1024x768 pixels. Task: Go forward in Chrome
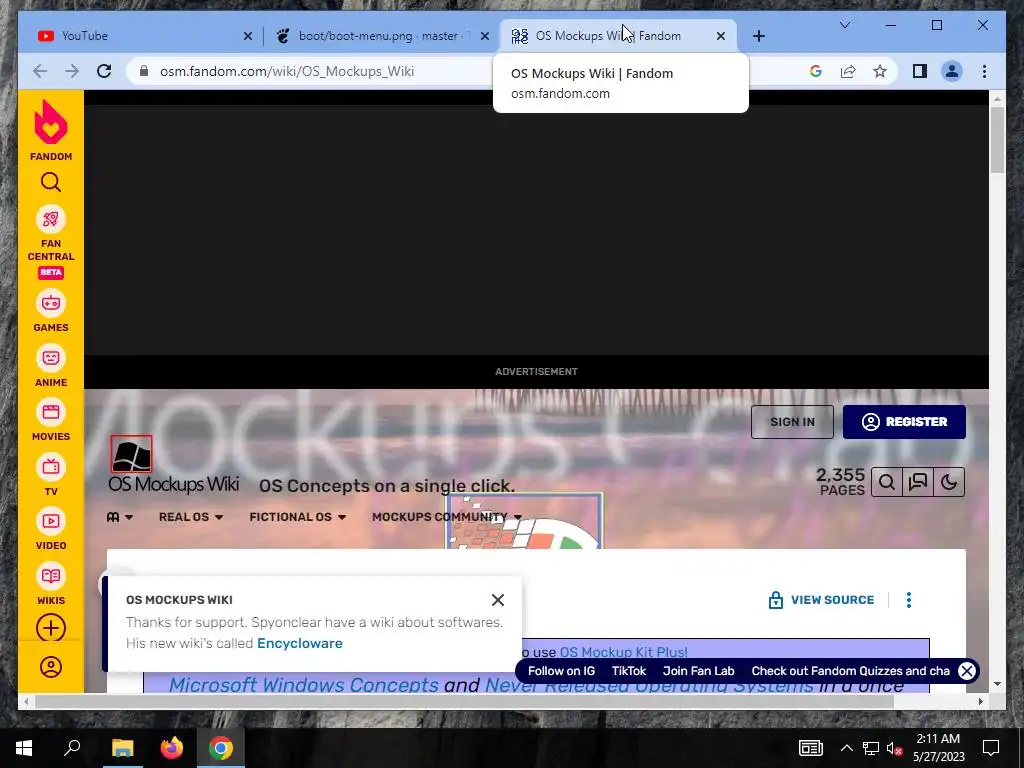[72, 71]
